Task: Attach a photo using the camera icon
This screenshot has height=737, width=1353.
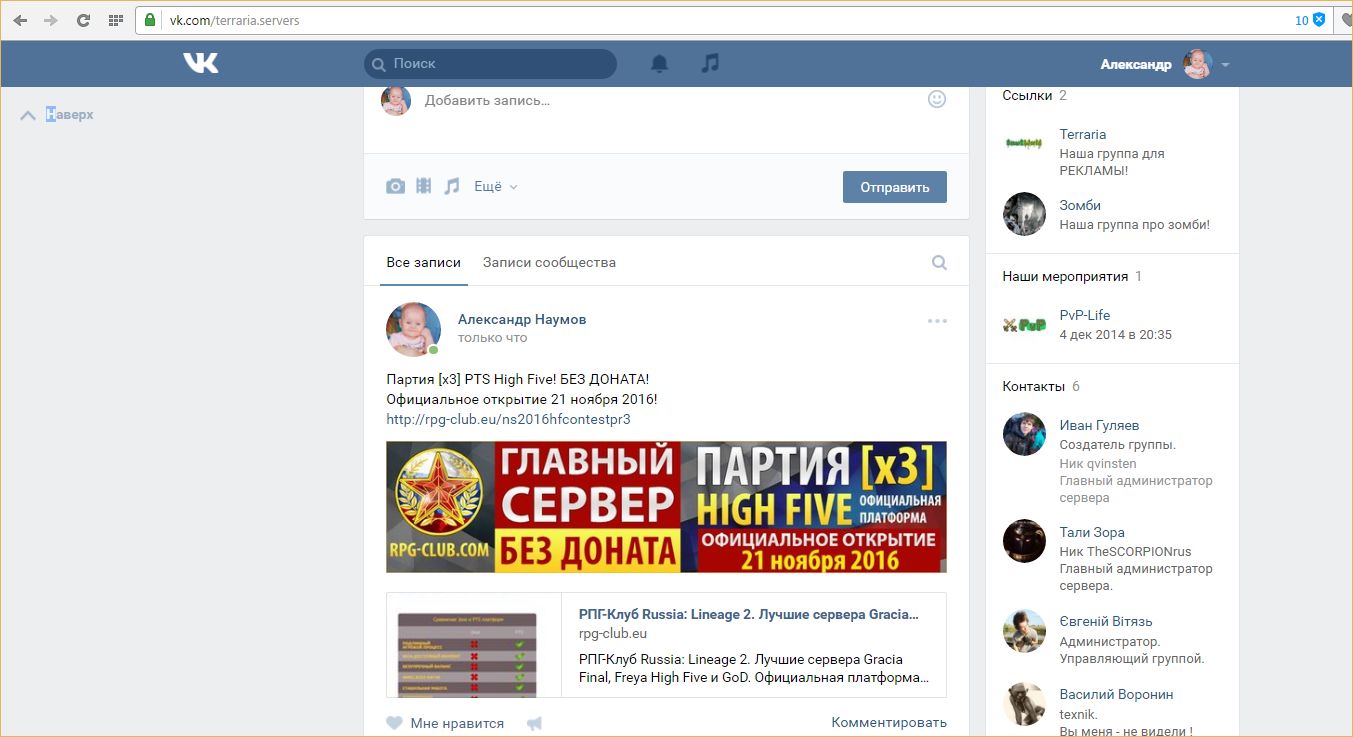Action: (x=396, y=186)
